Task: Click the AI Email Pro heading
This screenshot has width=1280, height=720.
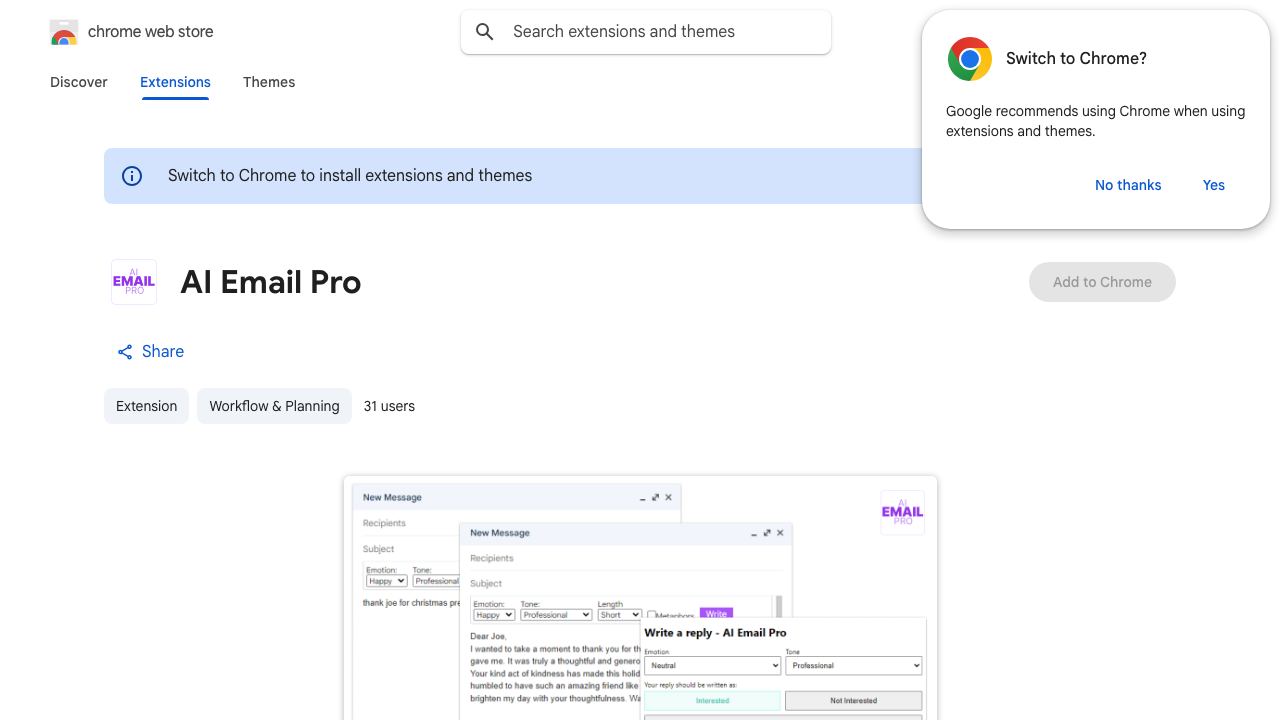Action: click(x=271, y=282)
